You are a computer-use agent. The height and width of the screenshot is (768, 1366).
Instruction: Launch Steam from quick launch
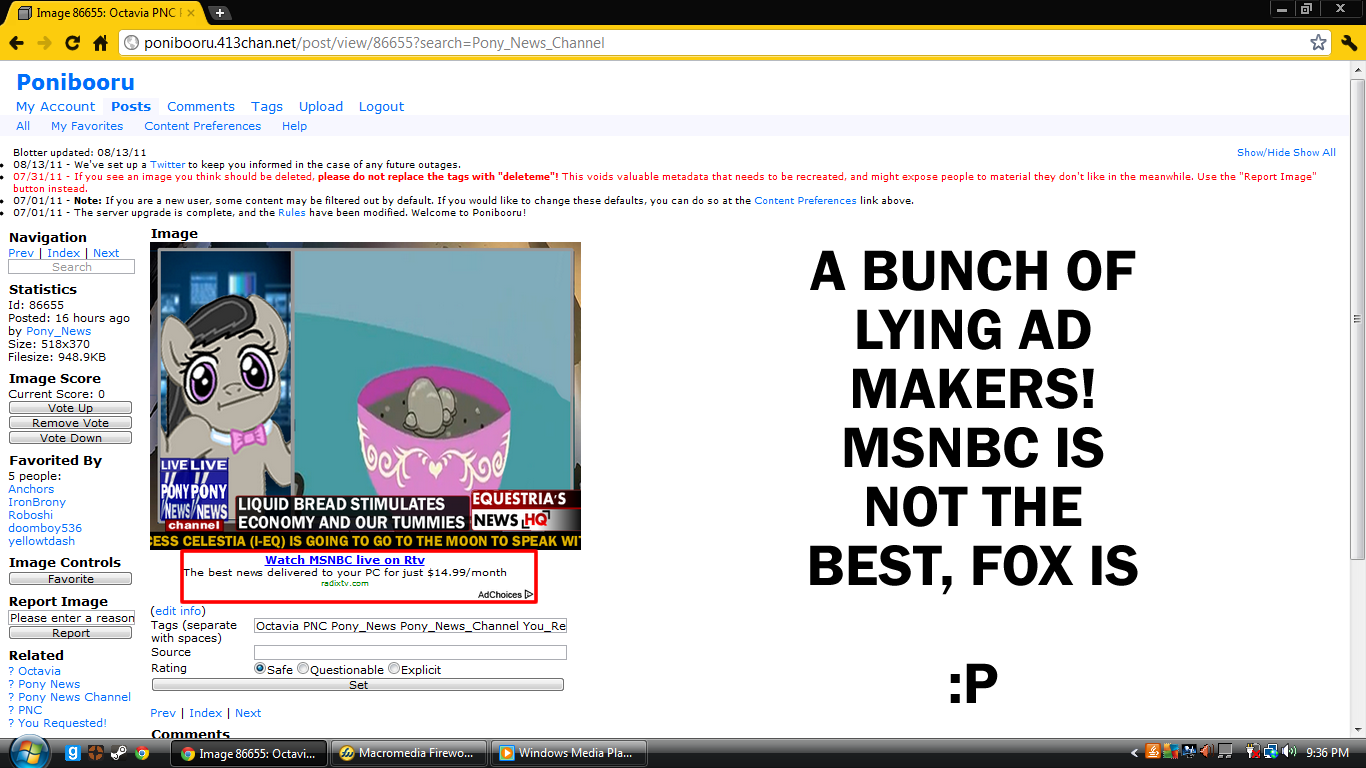coord(119,753)
